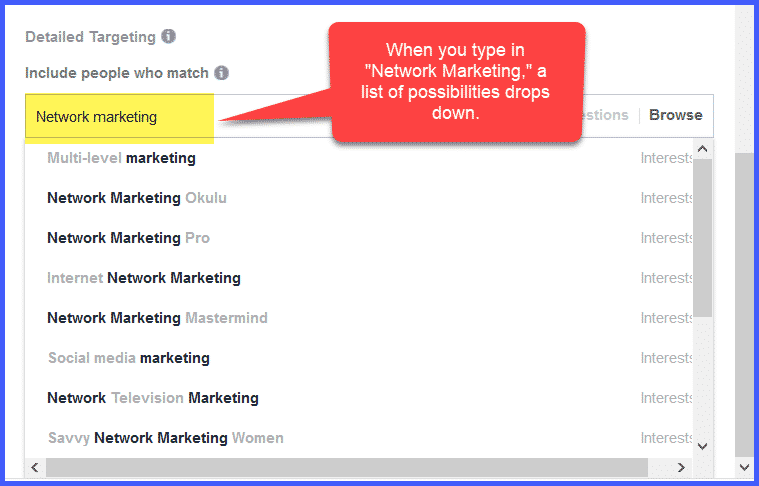Click page scrollbar down arrow at bottom right

click(x=744, y=467)
